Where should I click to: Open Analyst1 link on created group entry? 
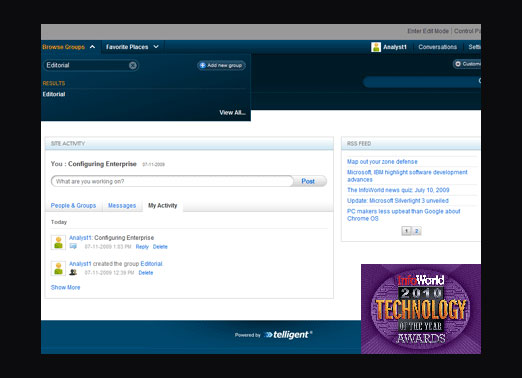pos(80,264)
